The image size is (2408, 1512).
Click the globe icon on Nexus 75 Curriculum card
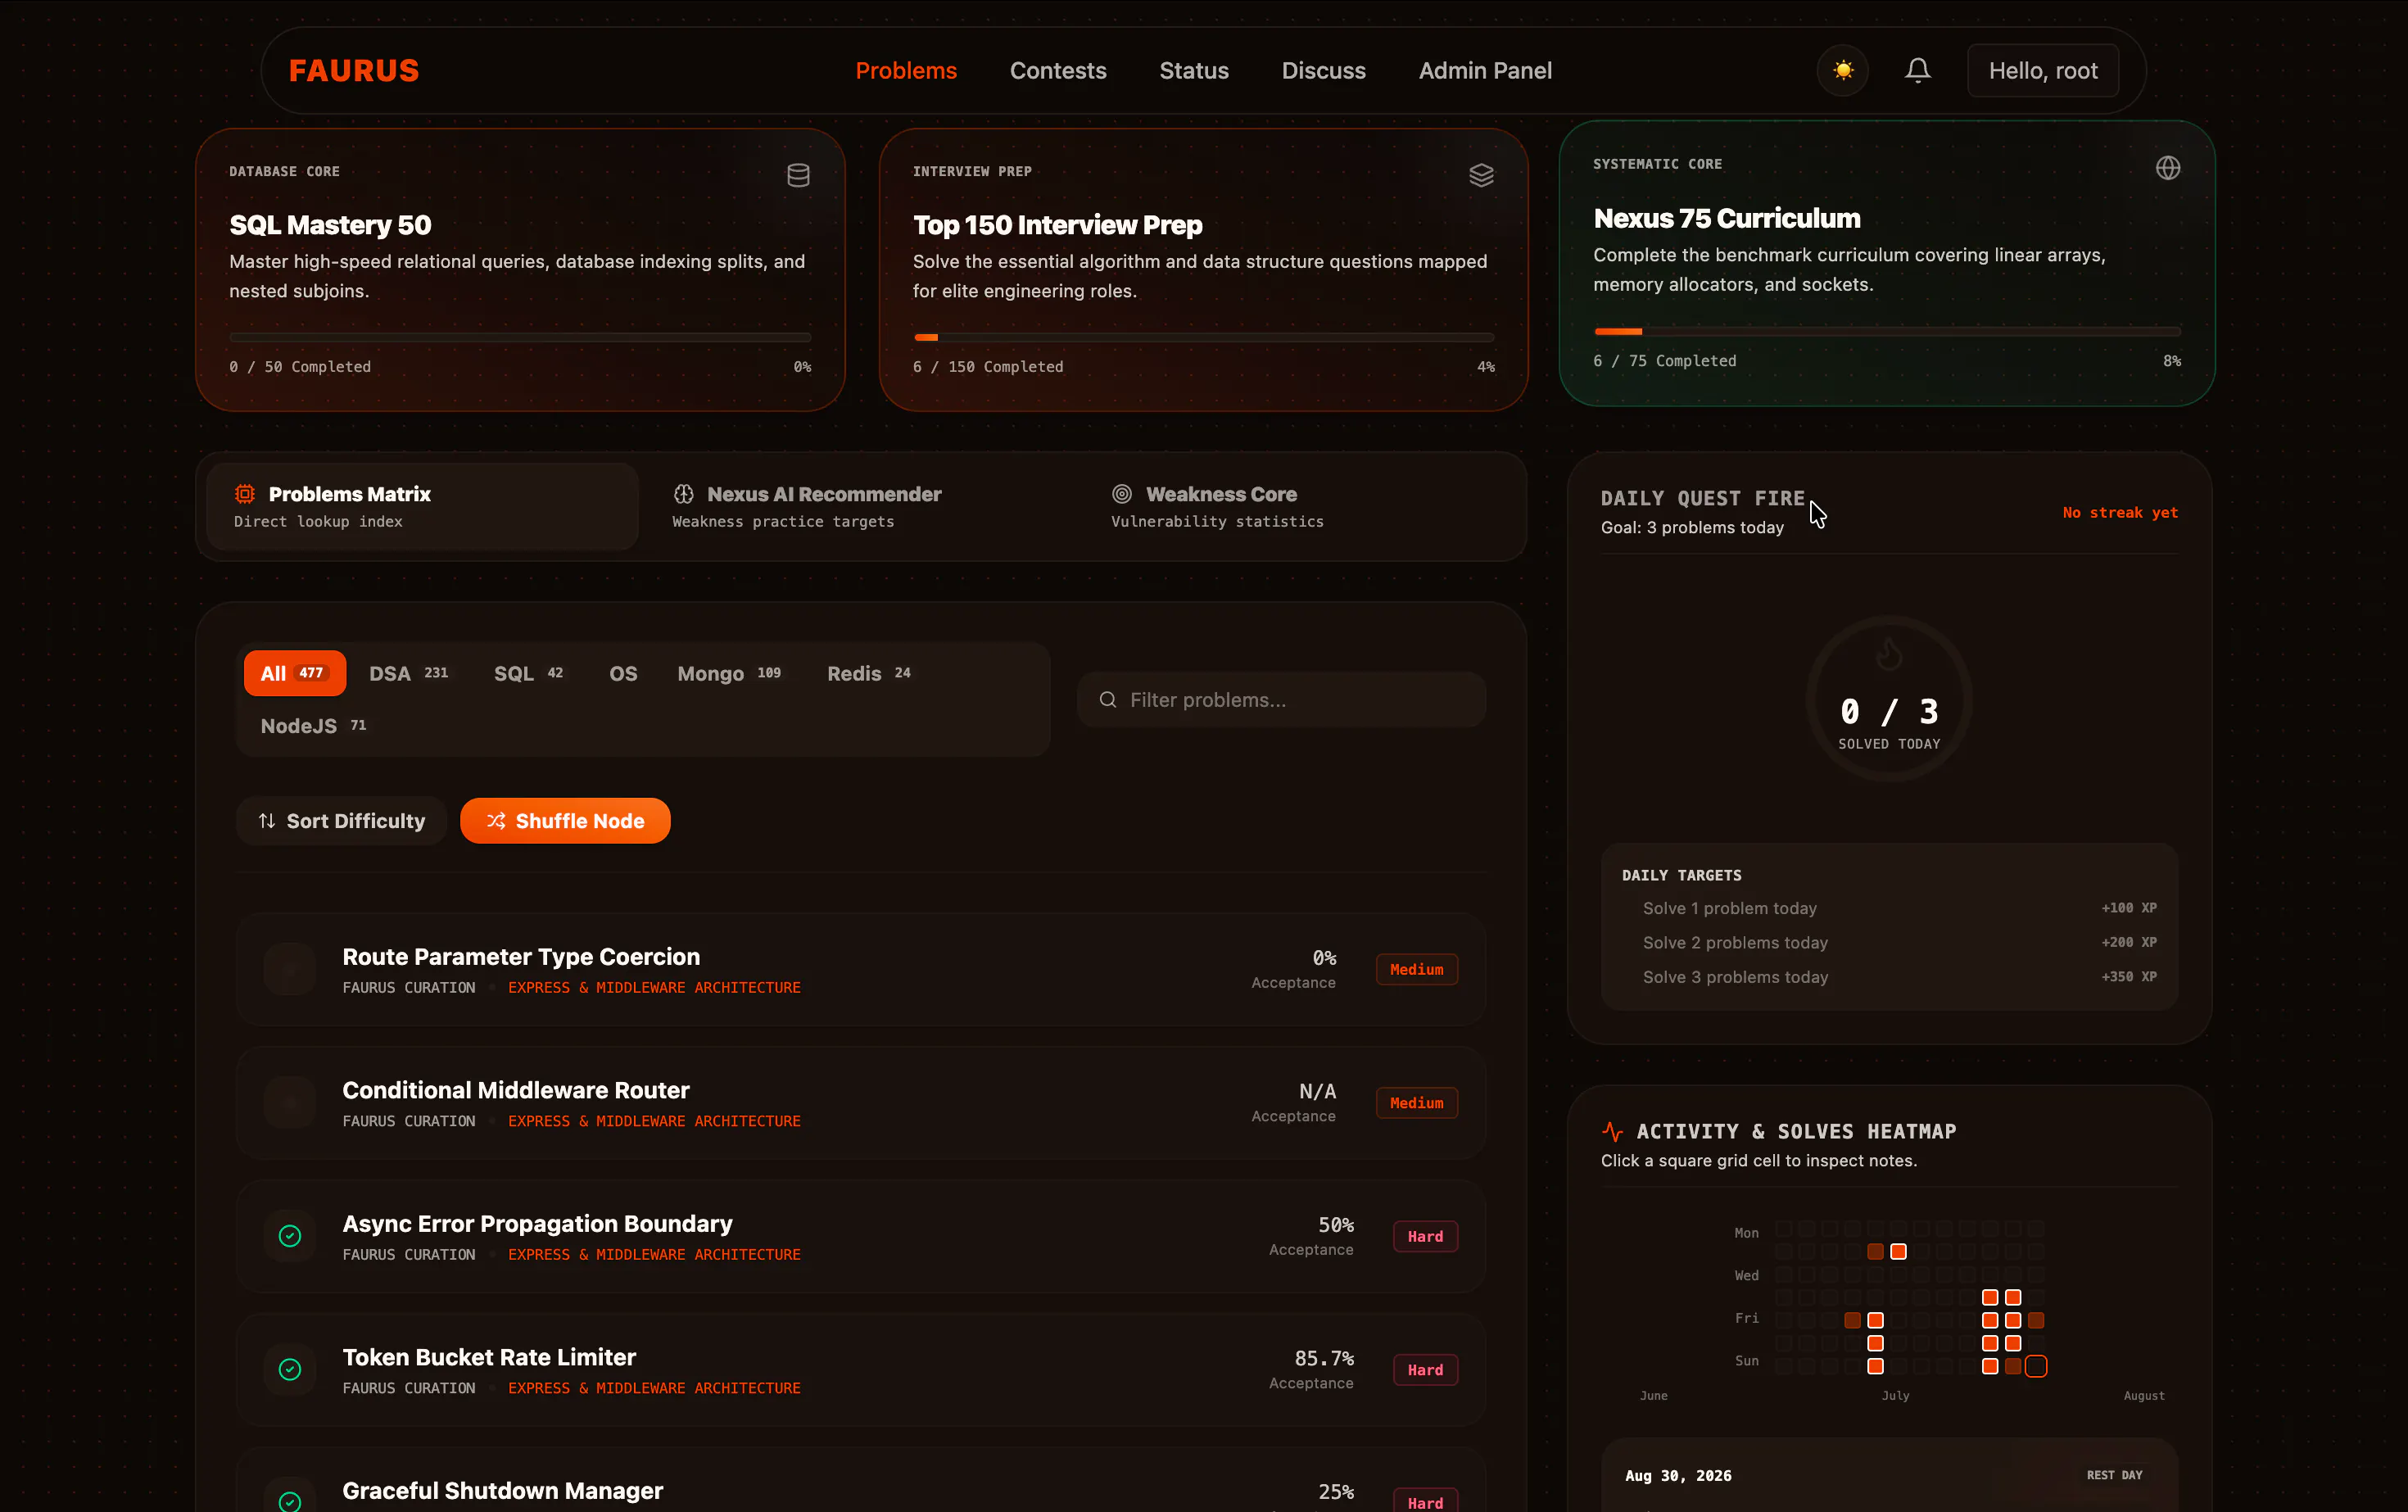click(x=2167, y=168)
